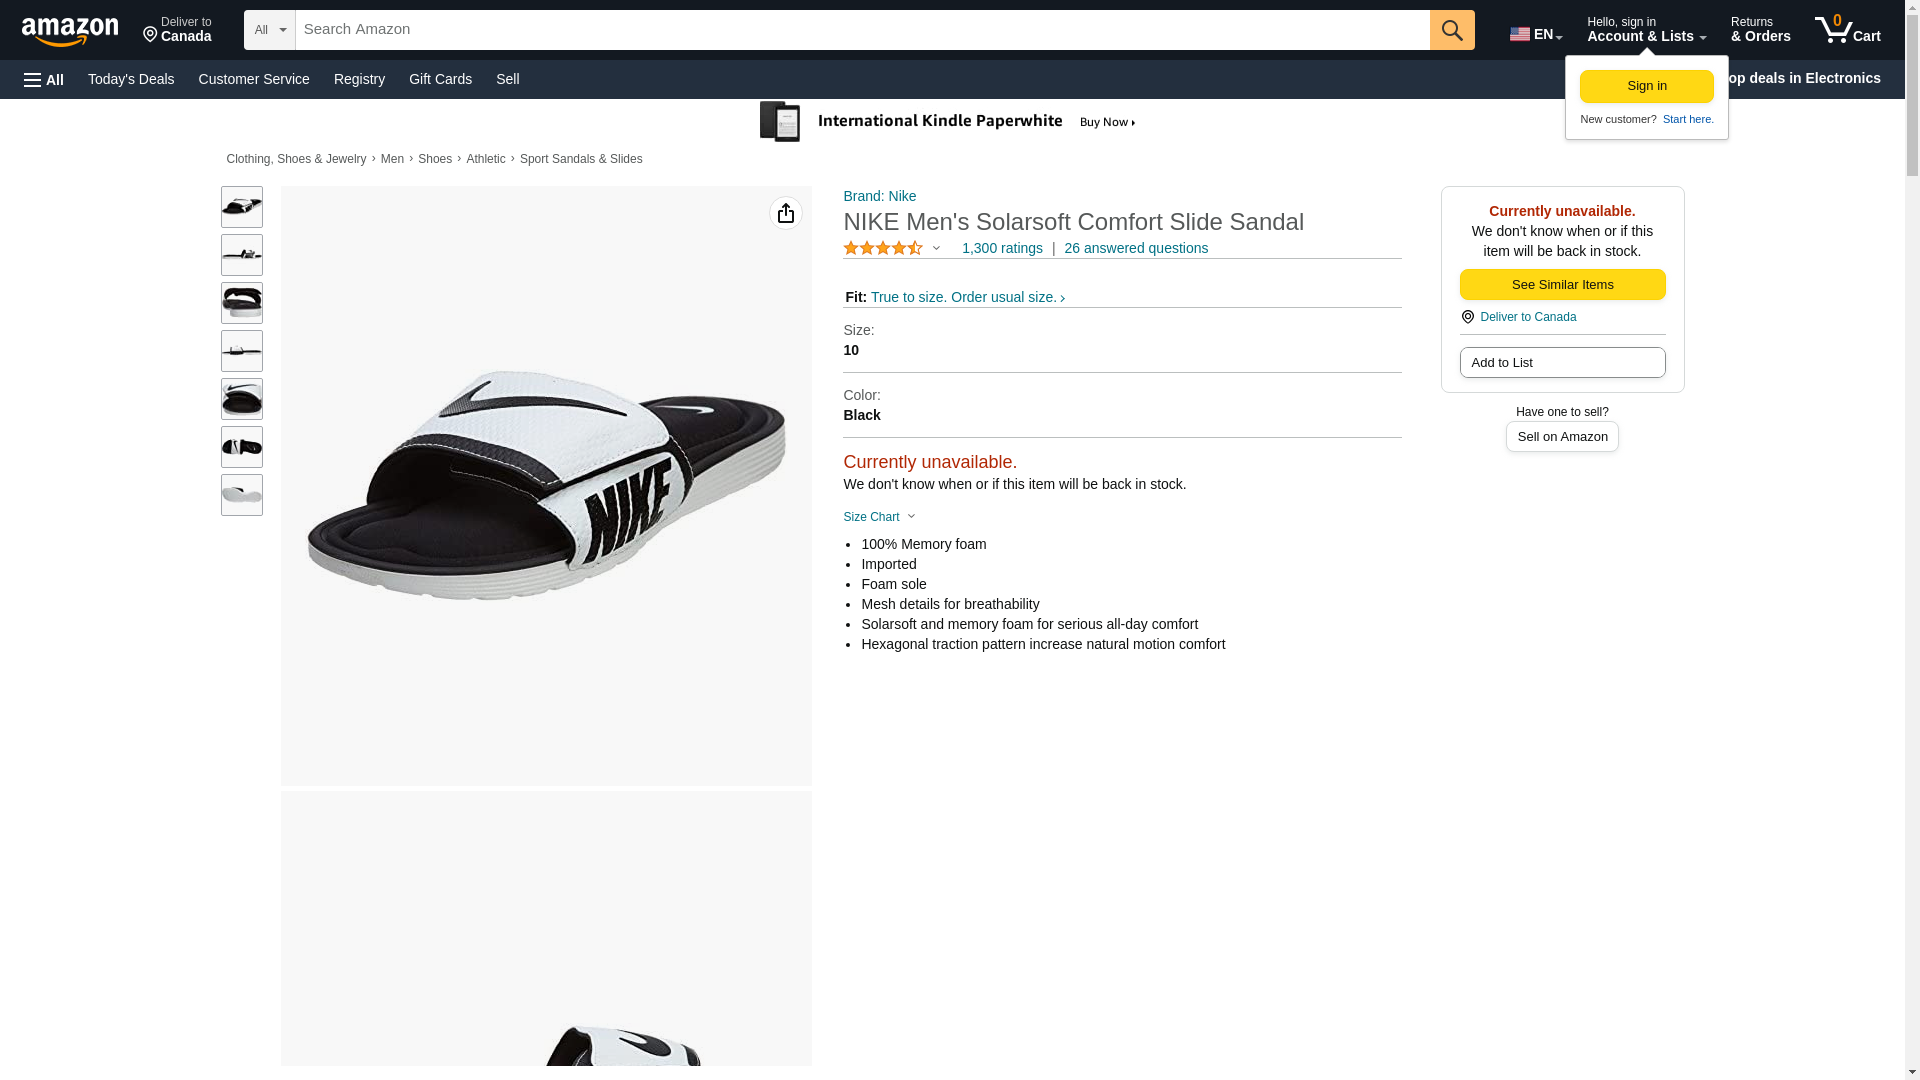Expand the EN language selector
This screenshot has width=1920, height=1080.
point(1536,34)
